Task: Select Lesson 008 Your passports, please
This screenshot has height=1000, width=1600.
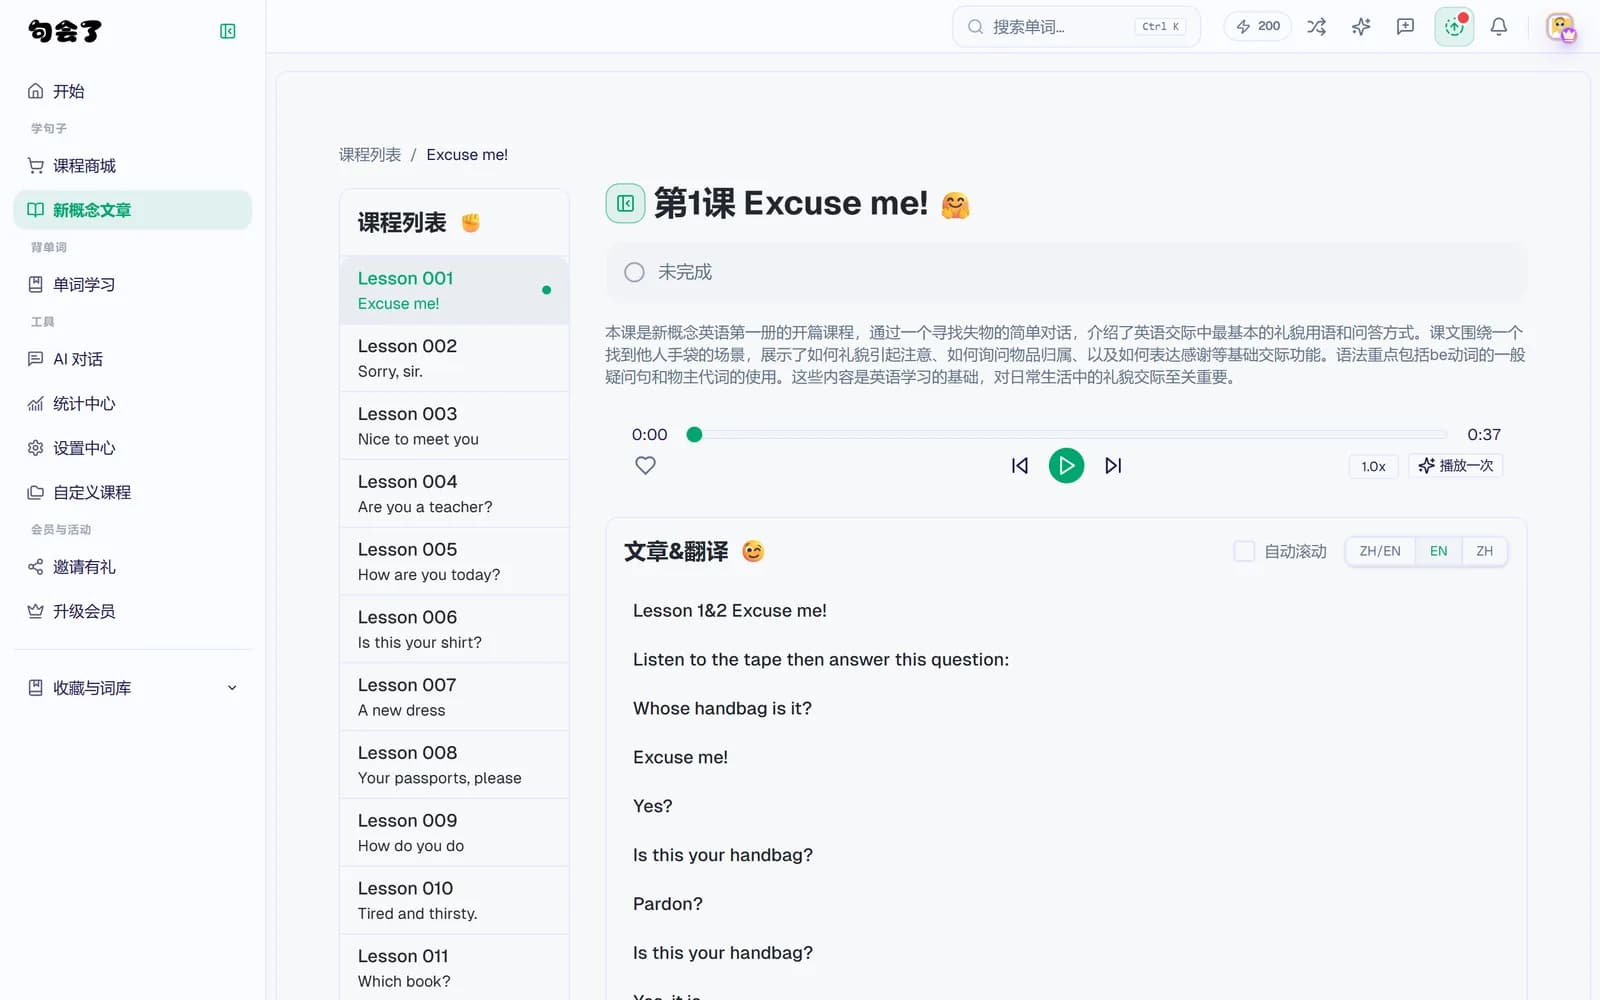Action: 454,765
